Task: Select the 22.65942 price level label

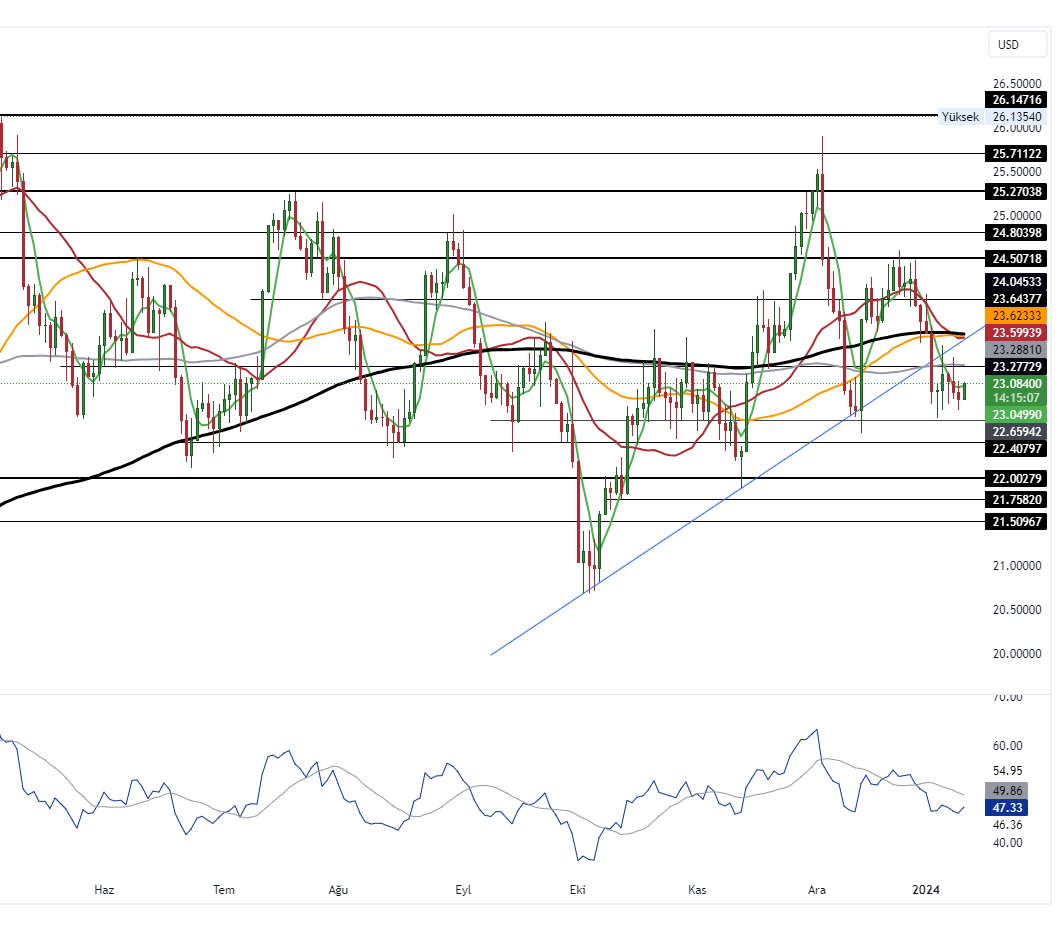Action: point(1016,431)
